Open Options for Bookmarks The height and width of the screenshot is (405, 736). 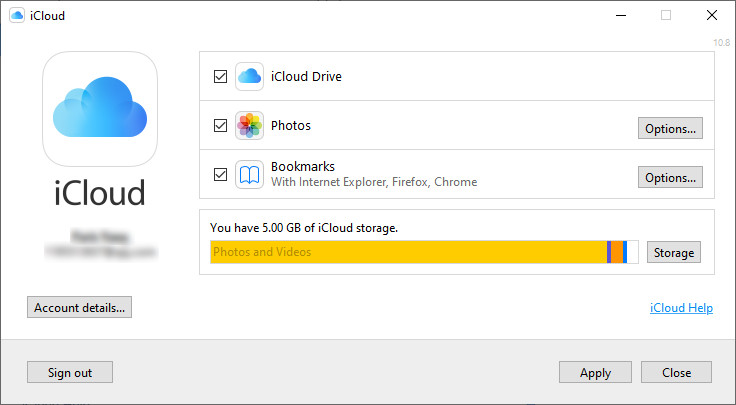coord(670,177)
